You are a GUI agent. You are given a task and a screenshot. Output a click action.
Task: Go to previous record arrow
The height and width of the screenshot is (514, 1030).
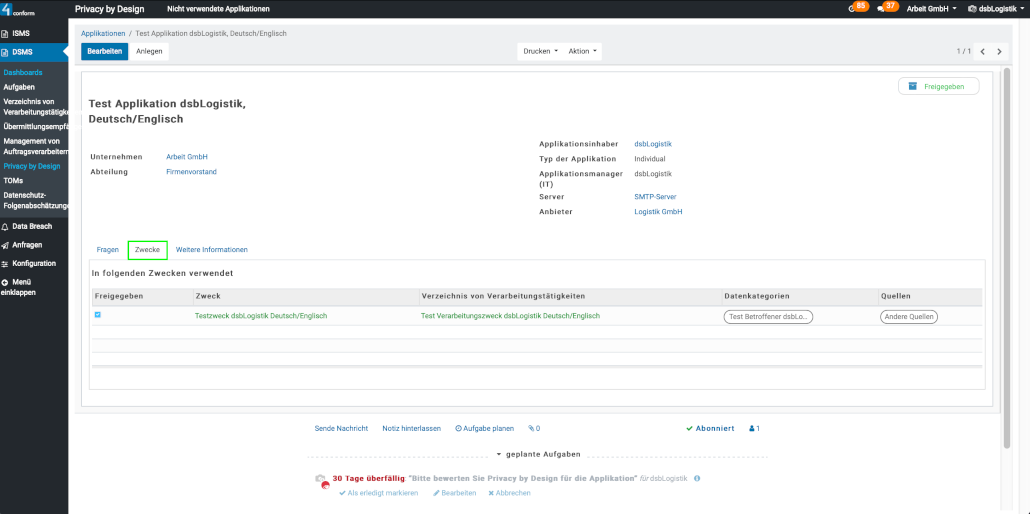pos(982,51)
